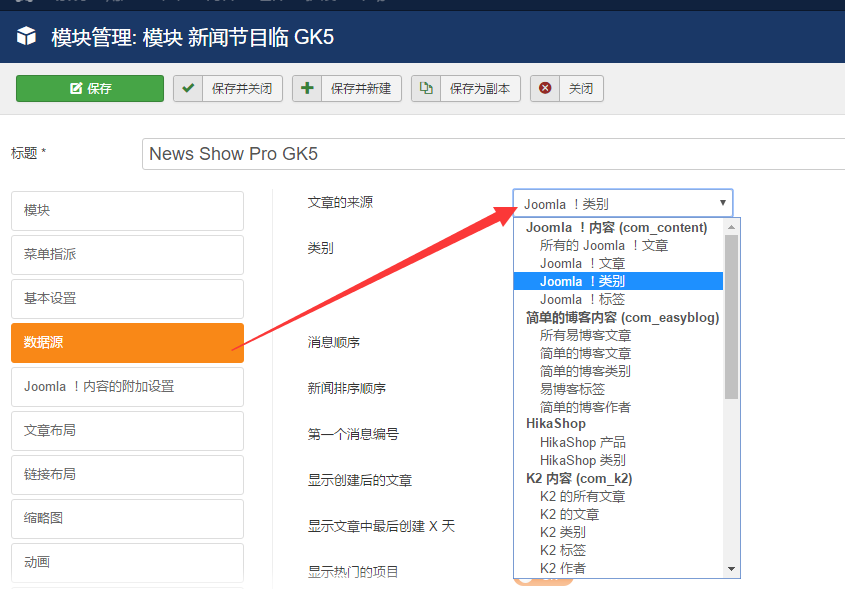Select K2 的文章 option
Viewport: 845px width, 589px height.
coord(618,515)
